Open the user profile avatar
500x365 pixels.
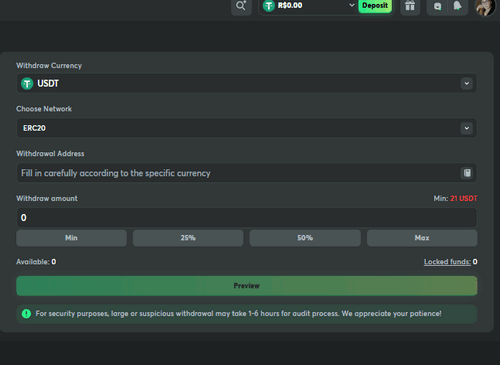485,7
